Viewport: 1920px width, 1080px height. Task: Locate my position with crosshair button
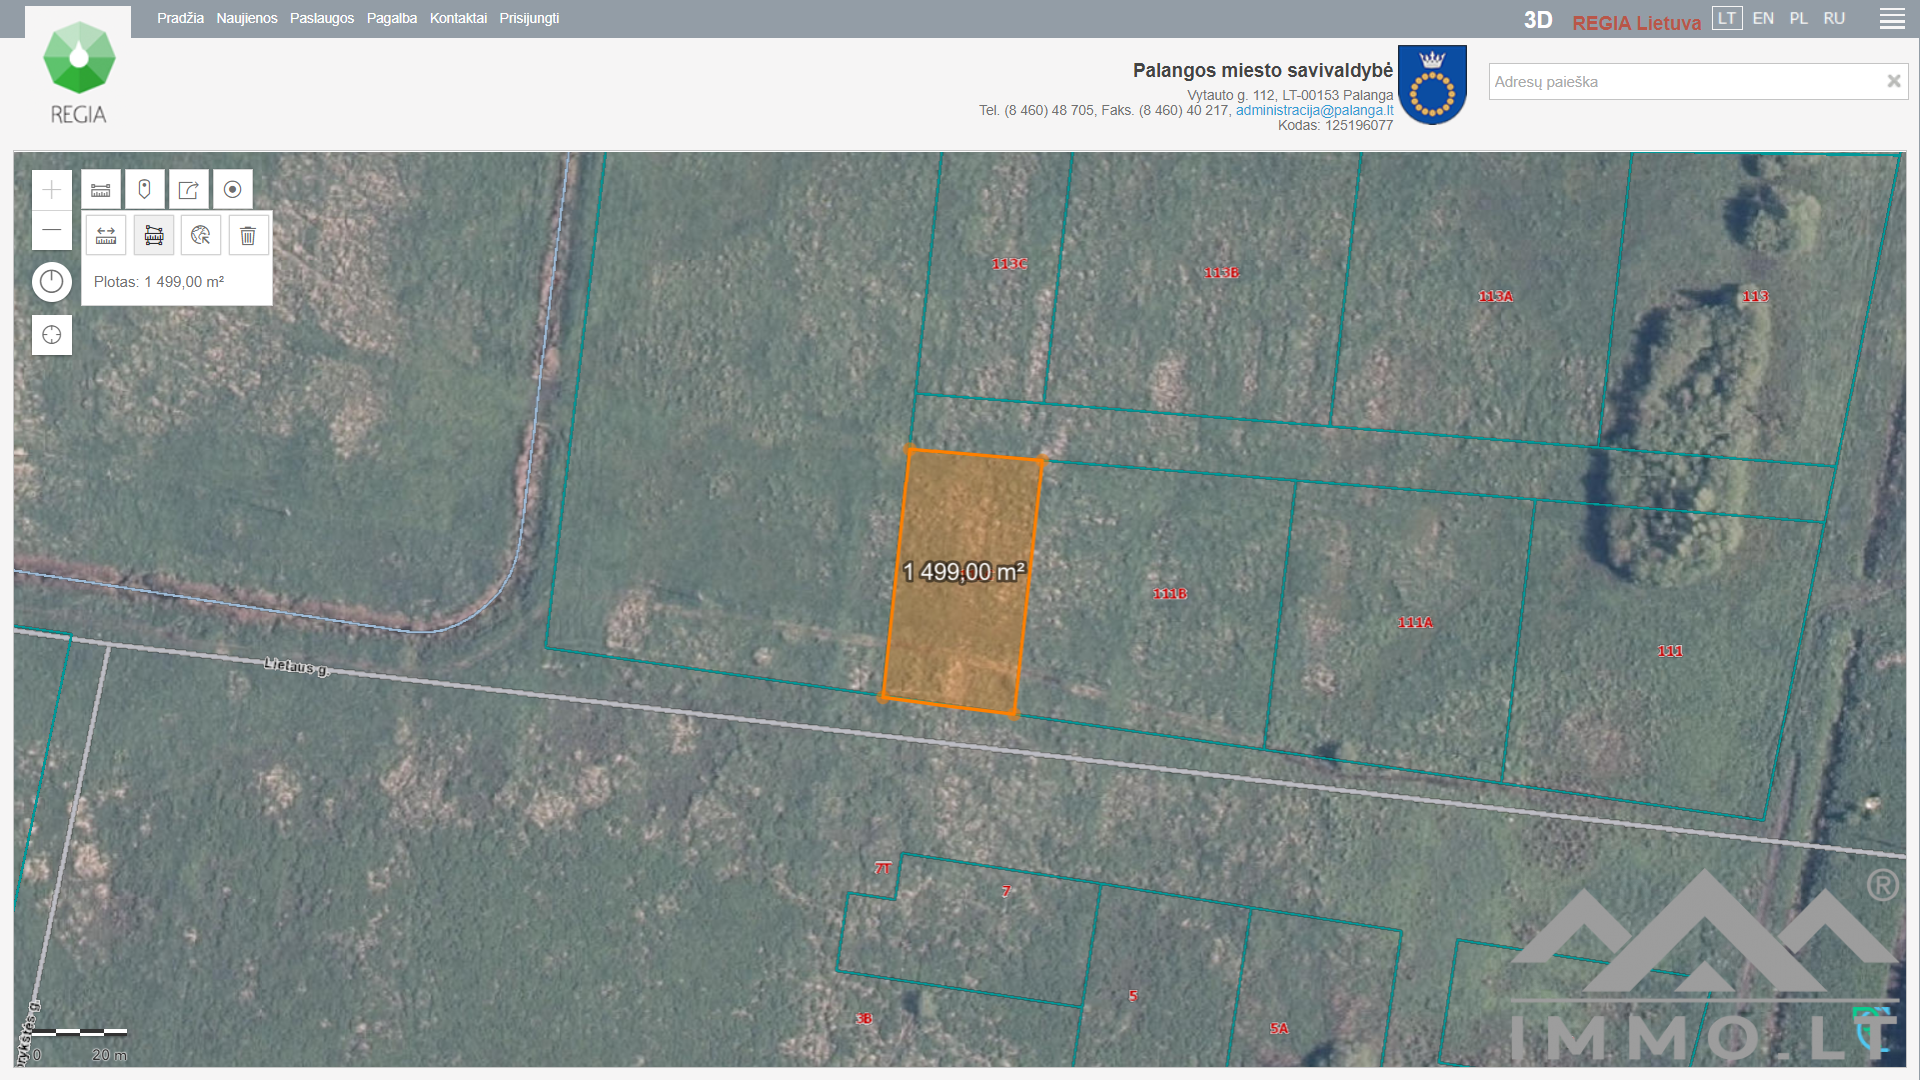point(51,335)
